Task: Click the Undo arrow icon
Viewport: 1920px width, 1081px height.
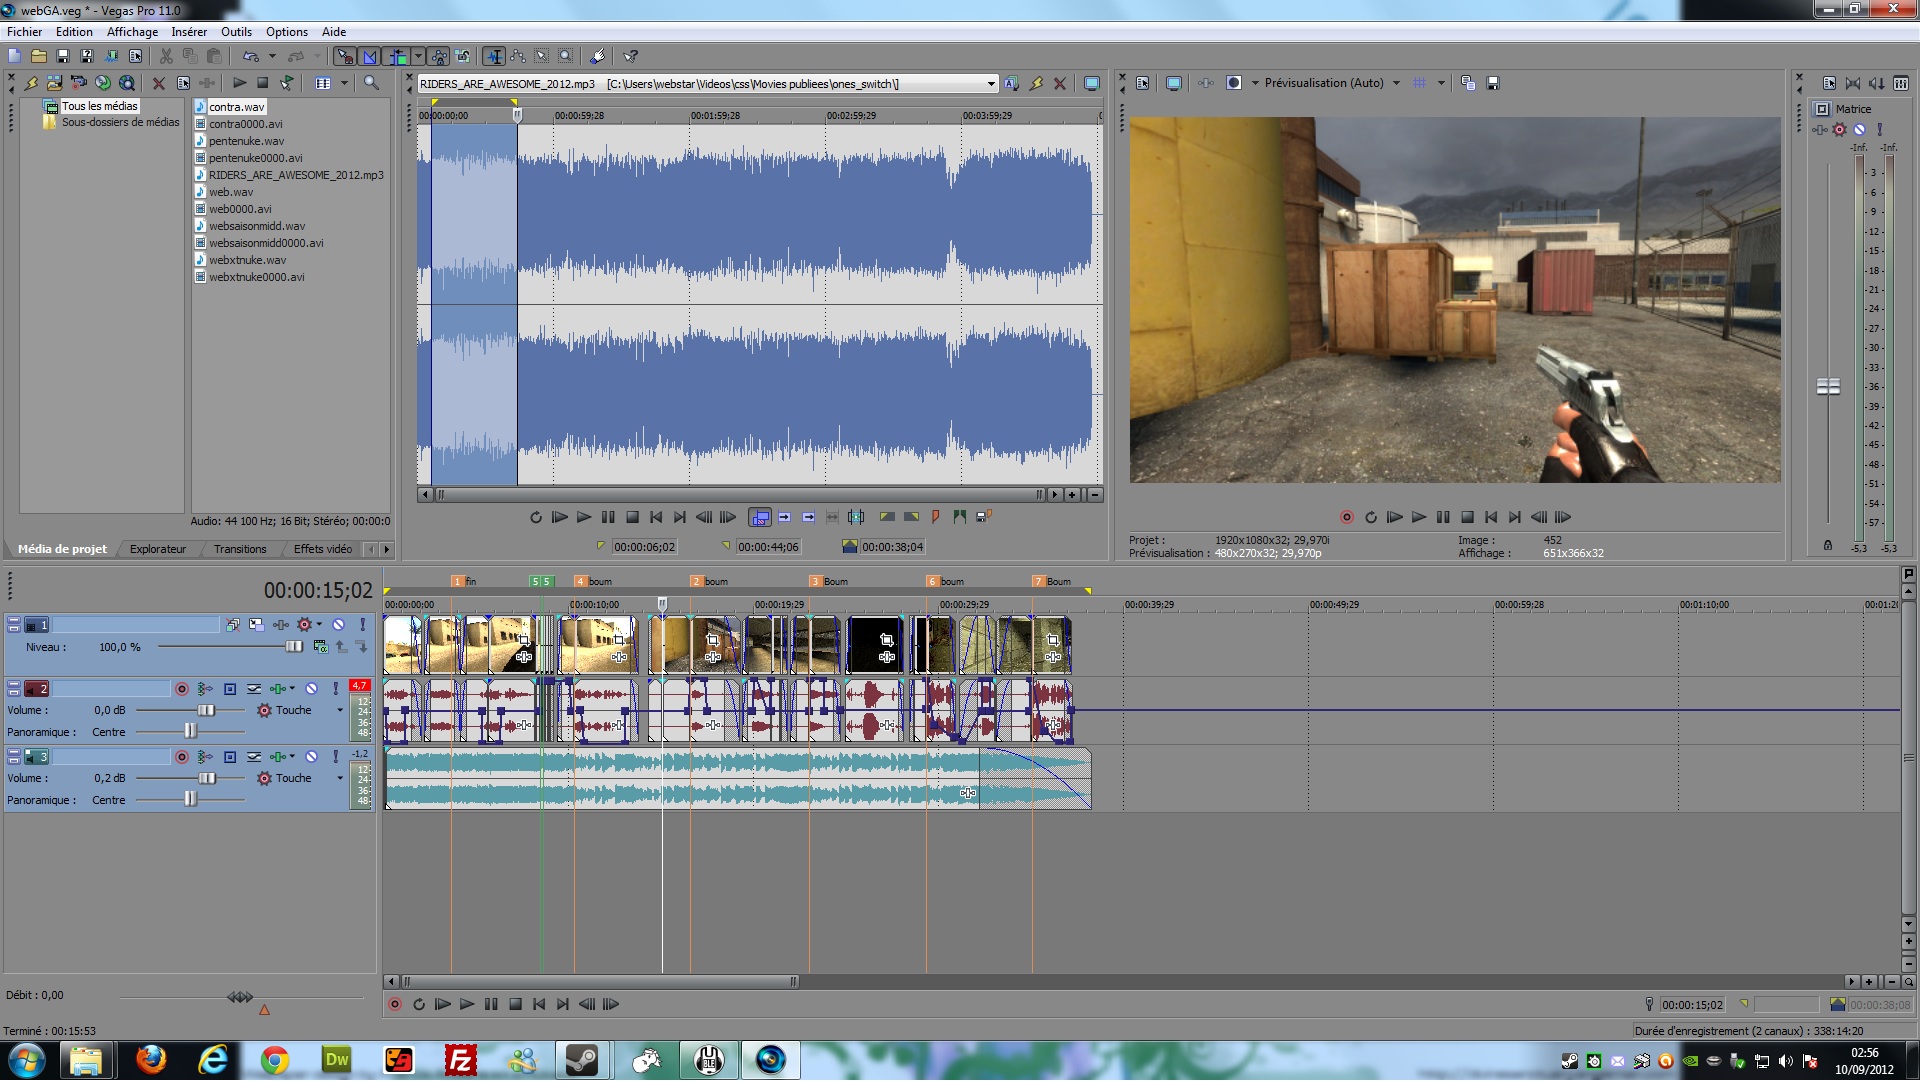Action: click(x=250, y=56)
